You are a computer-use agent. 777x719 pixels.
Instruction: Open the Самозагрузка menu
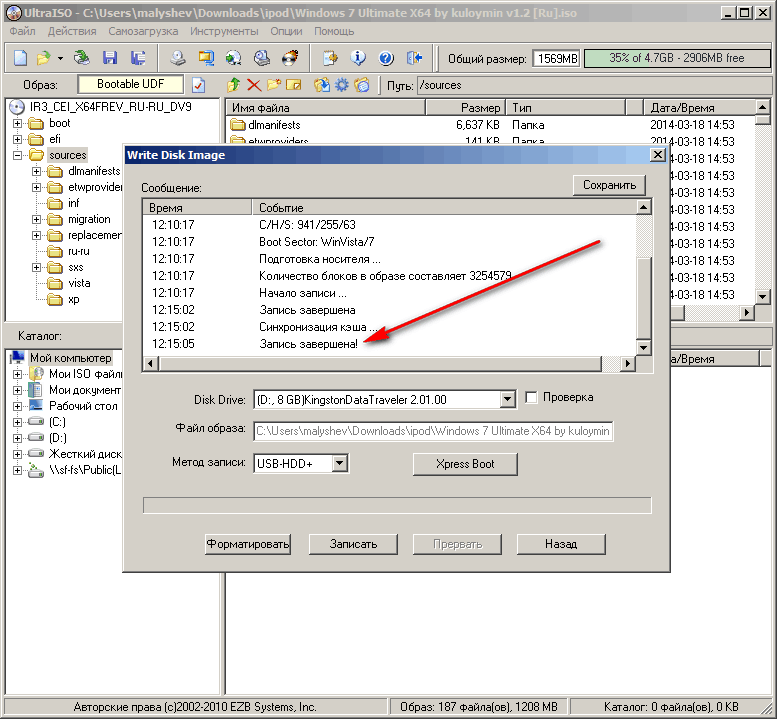[x=143, y=31]
